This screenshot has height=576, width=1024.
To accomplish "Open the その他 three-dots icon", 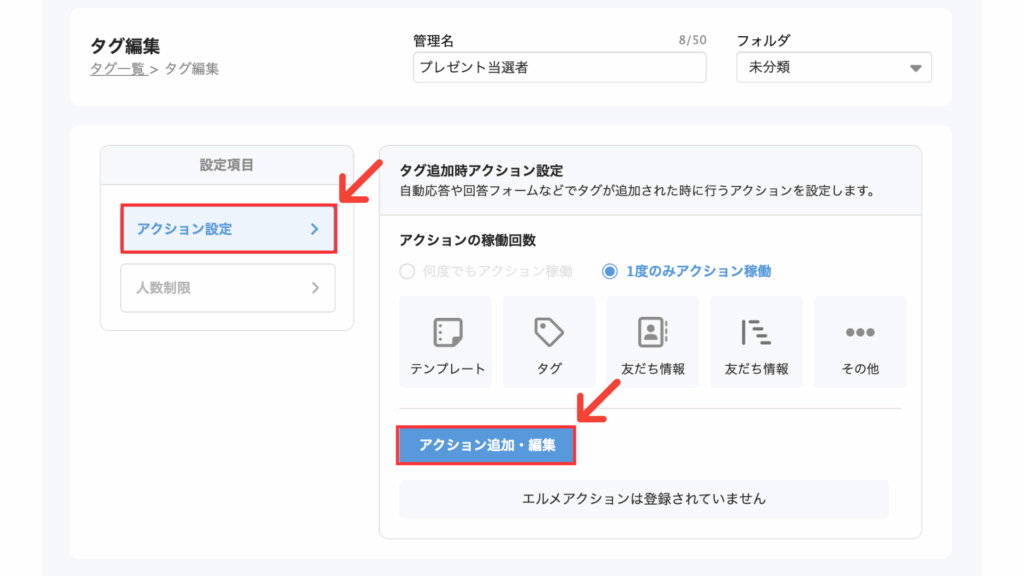I will (x=859, y=332).
